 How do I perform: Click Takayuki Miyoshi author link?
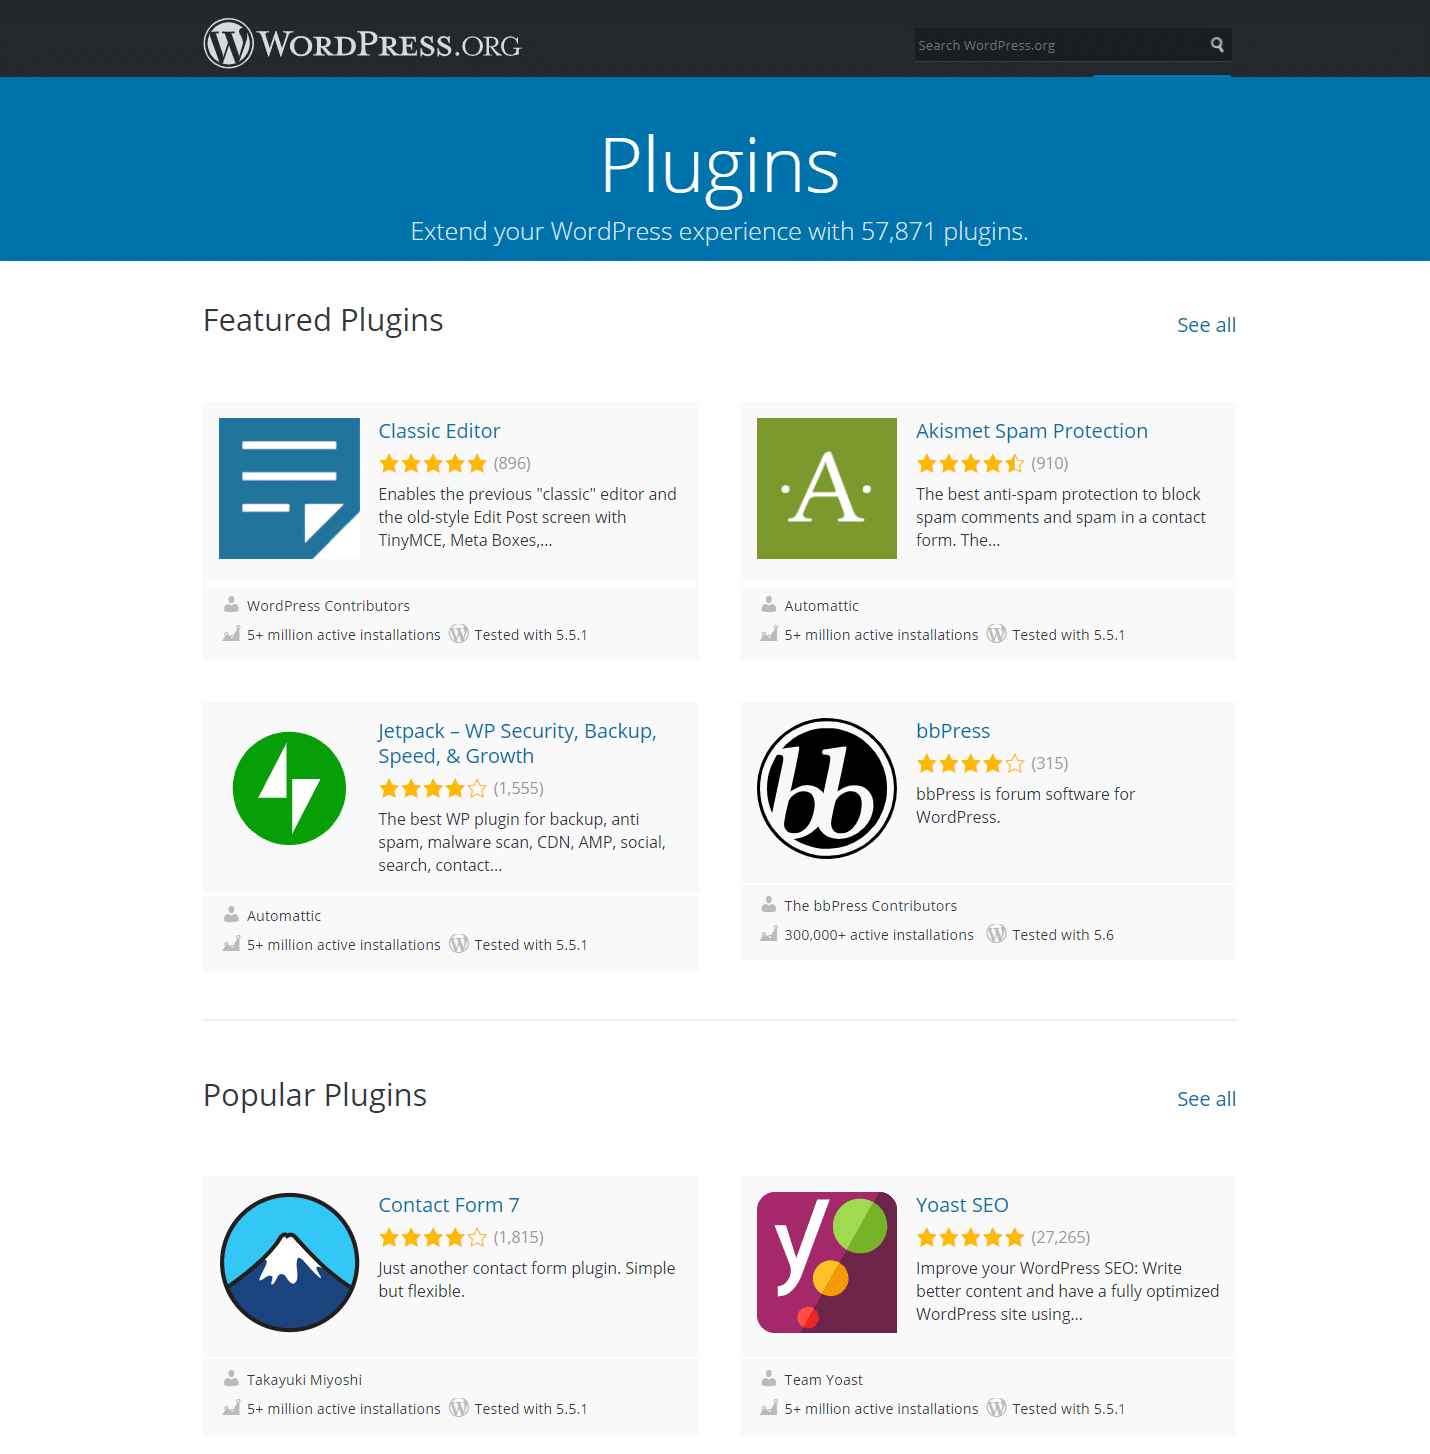pos(304,1379)
